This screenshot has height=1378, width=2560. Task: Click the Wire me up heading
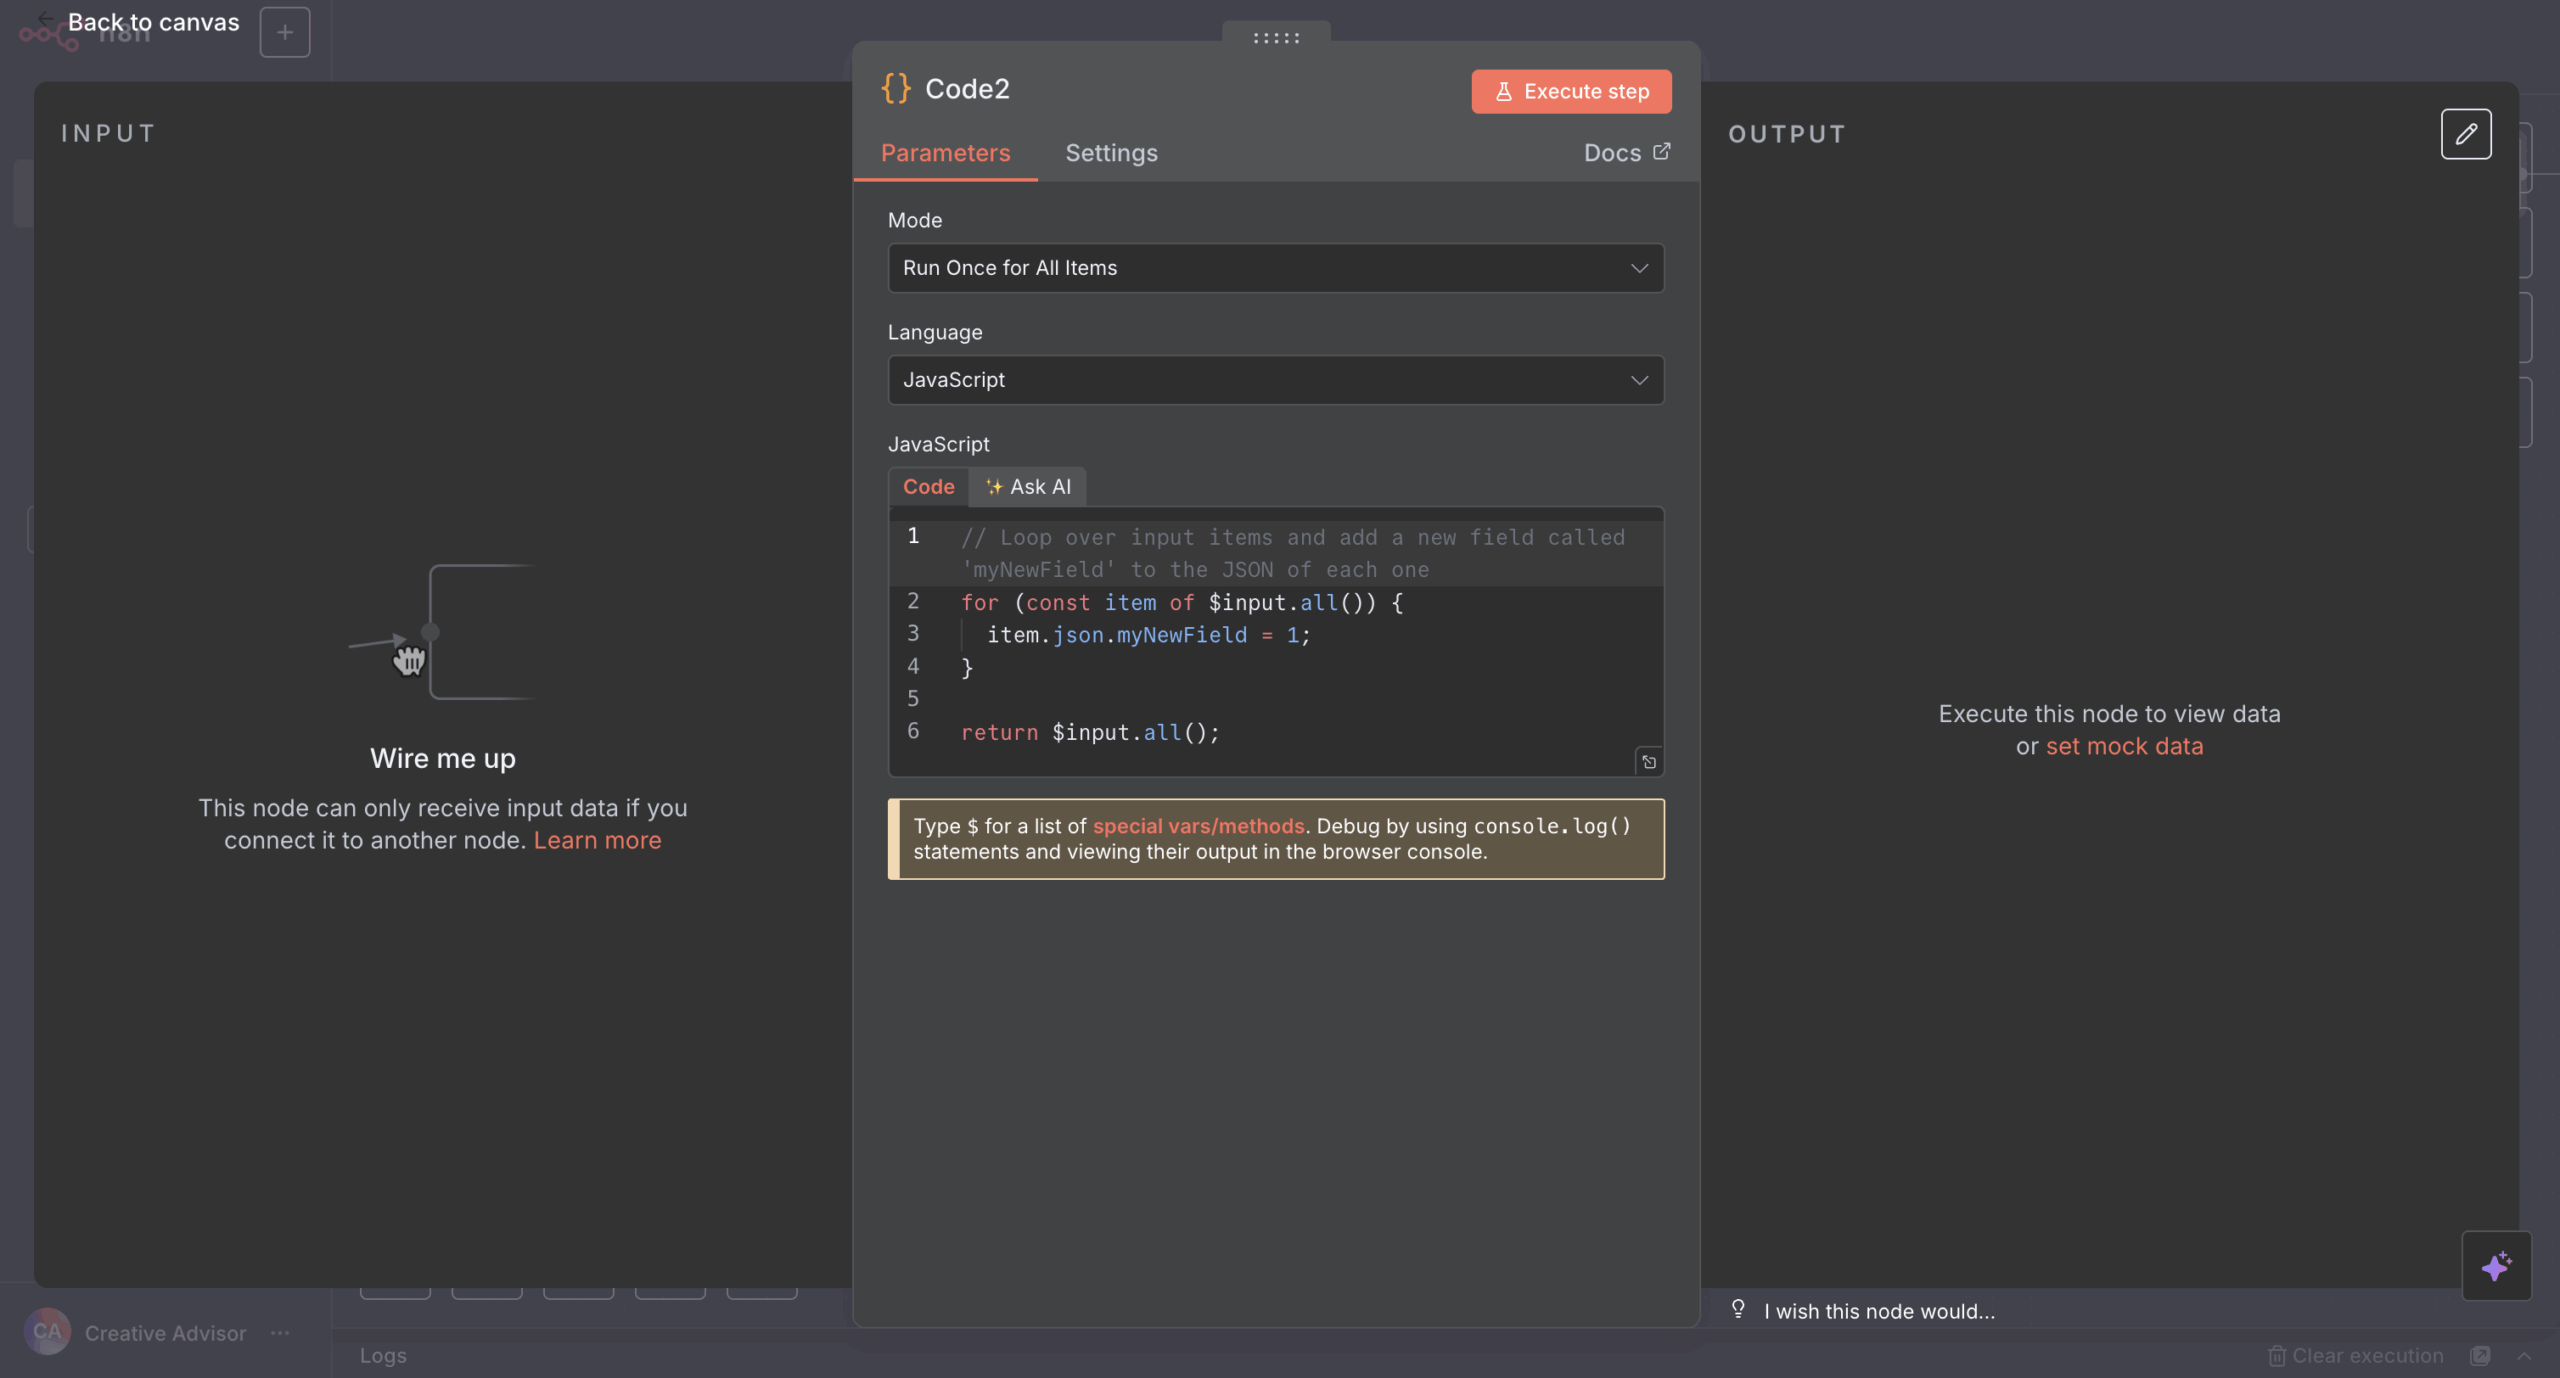(x=443, y=758)
